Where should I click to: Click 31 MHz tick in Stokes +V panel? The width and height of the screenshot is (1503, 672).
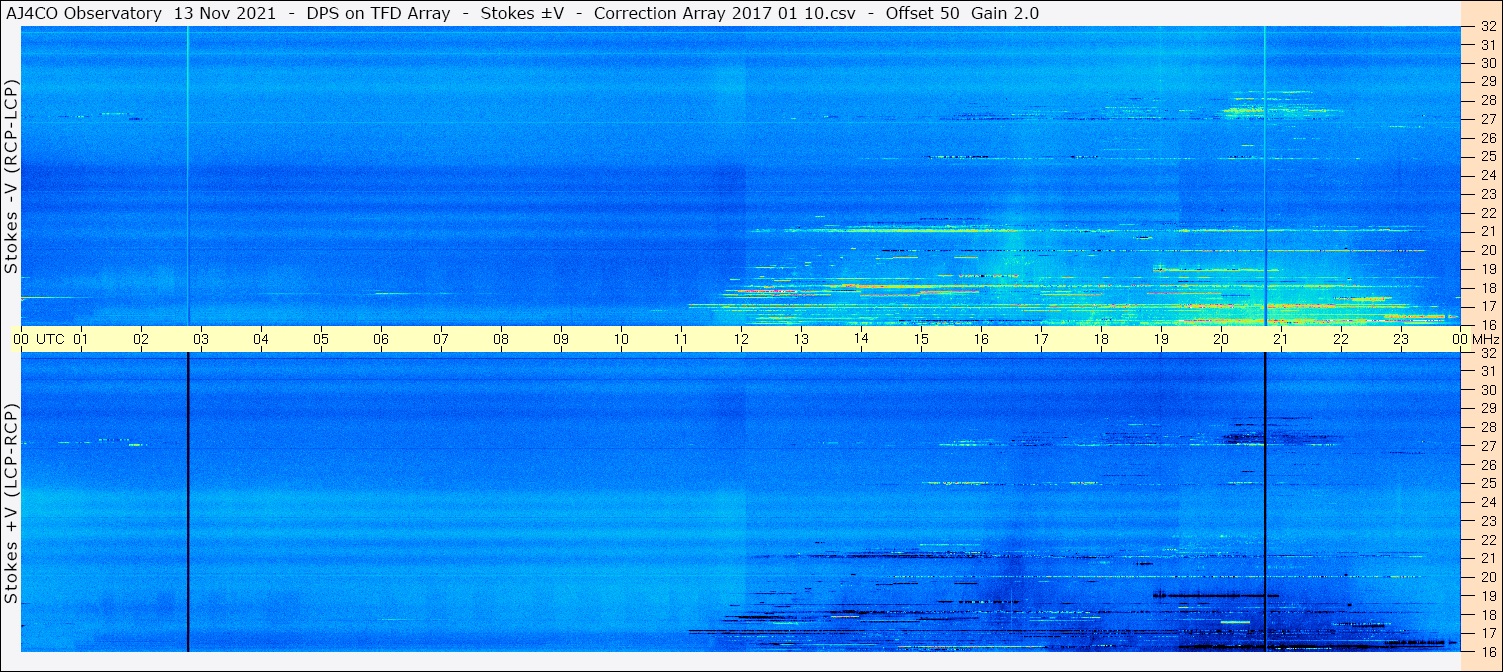point(1487,371)
